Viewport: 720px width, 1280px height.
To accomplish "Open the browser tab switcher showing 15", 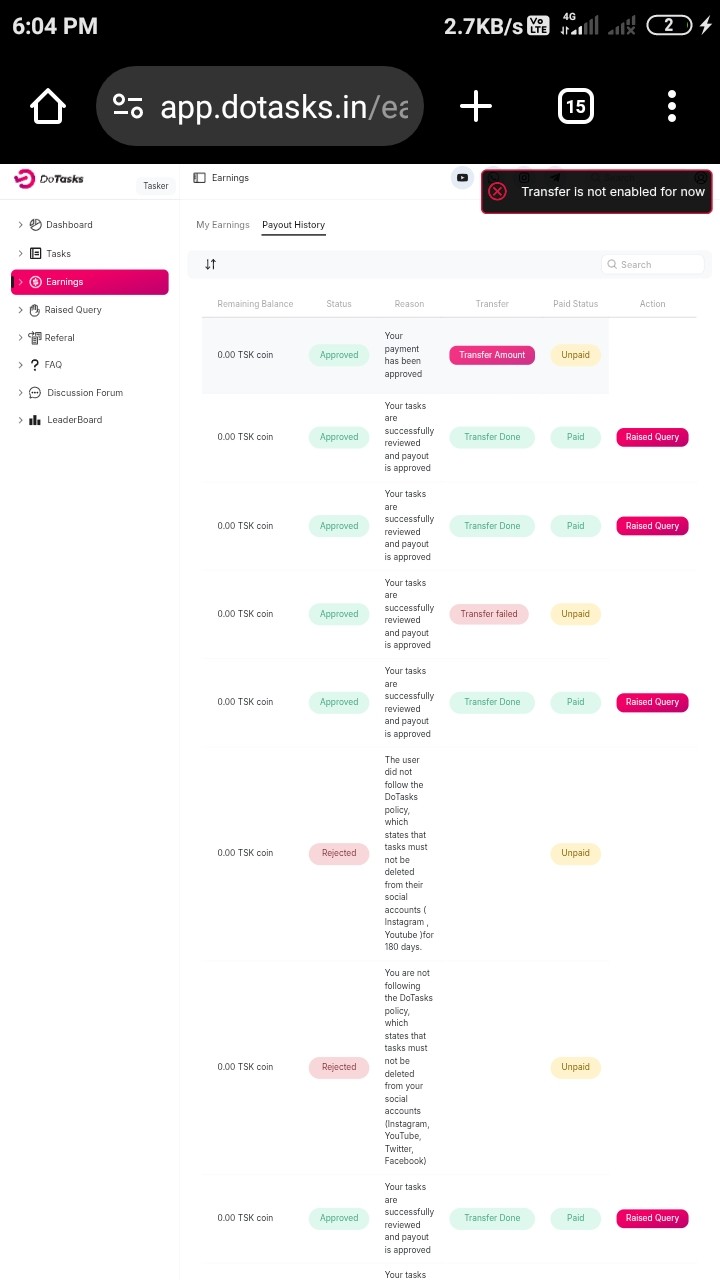I will point(575,106).
